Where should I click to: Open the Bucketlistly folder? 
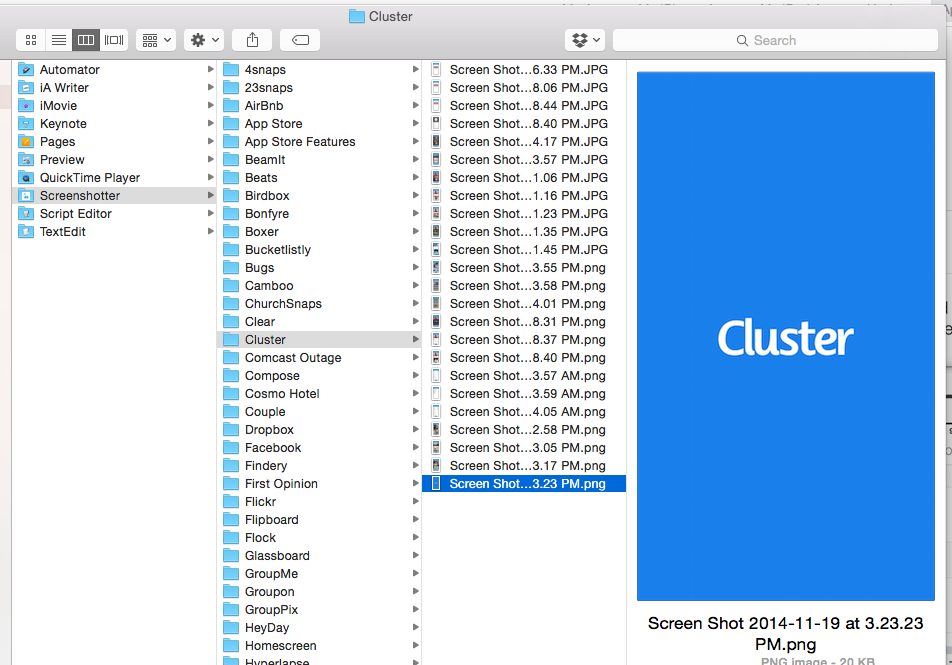point(319,250)
